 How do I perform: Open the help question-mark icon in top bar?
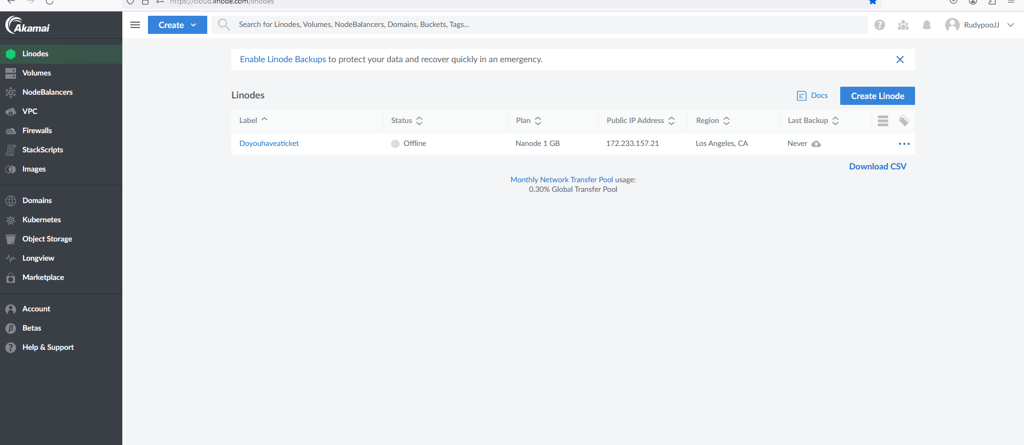(x=880, y=25)
